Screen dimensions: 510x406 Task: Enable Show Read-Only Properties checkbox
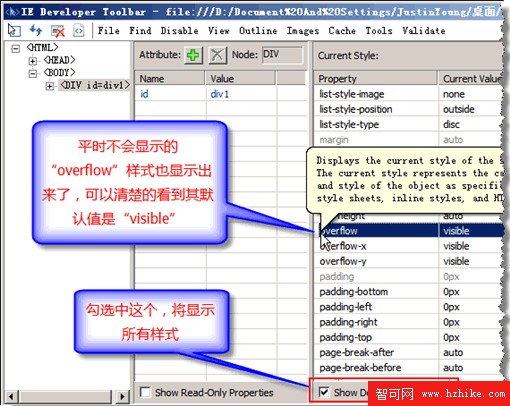click(x=145, y=392)
